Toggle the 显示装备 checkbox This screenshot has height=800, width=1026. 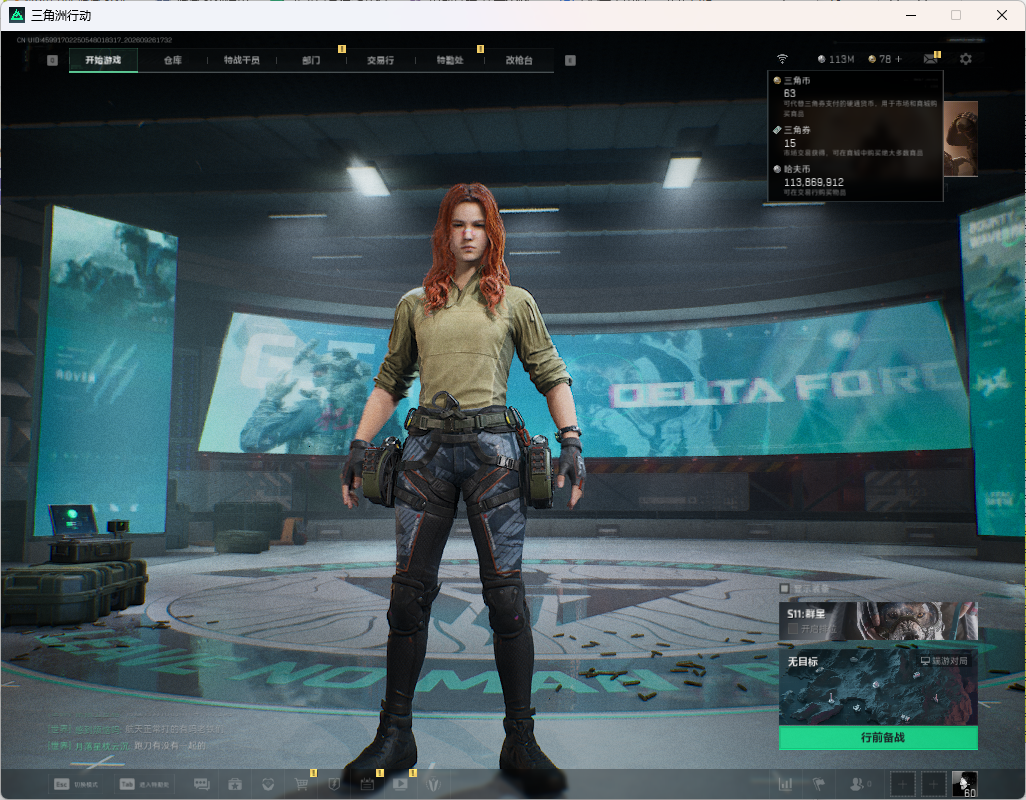point(785,589)
